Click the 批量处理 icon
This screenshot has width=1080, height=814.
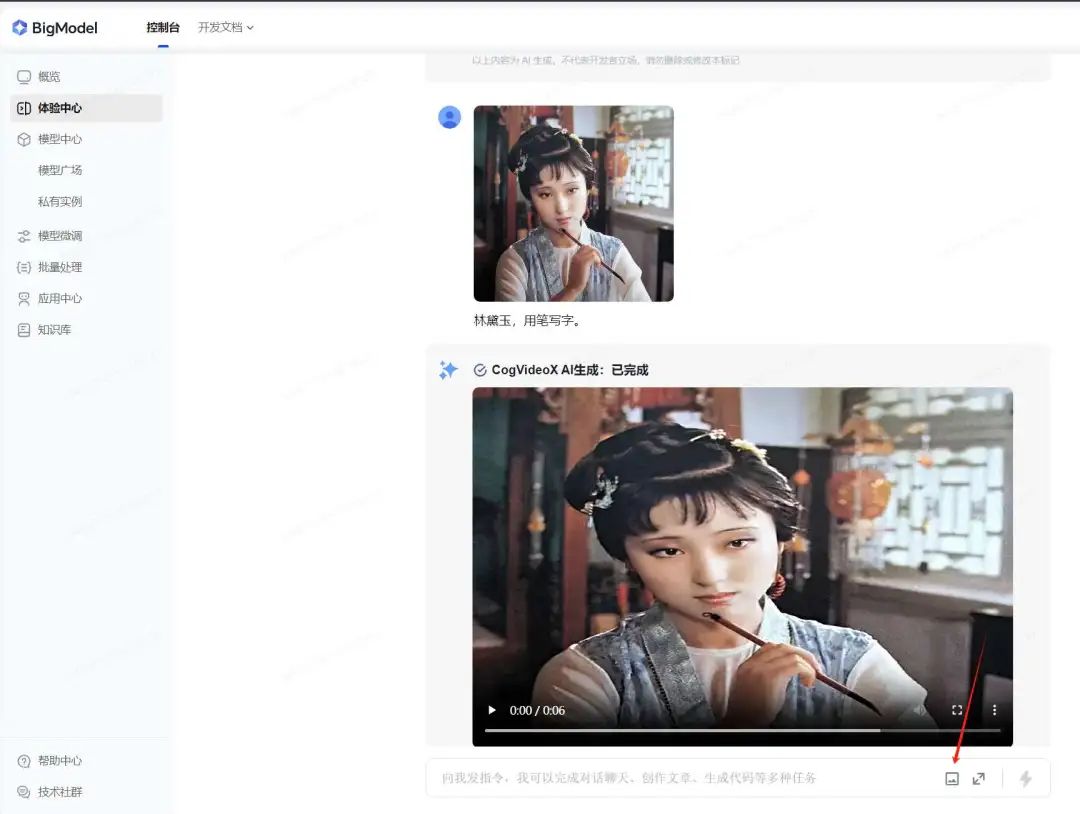24,267
